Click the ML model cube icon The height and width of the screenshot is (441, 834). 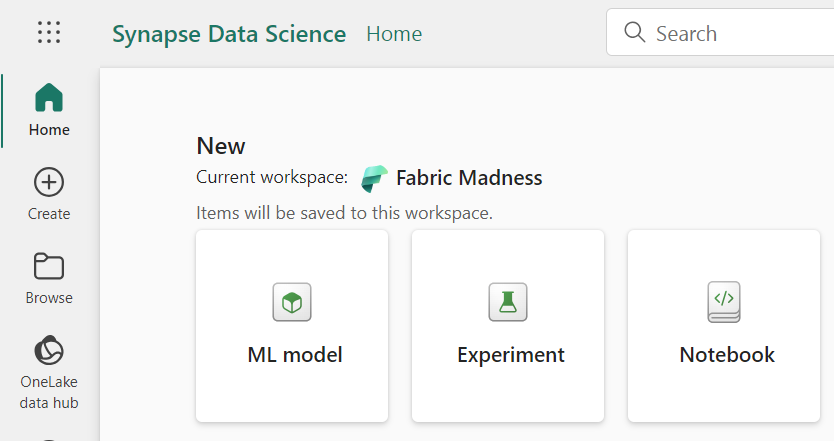point(292,301)
